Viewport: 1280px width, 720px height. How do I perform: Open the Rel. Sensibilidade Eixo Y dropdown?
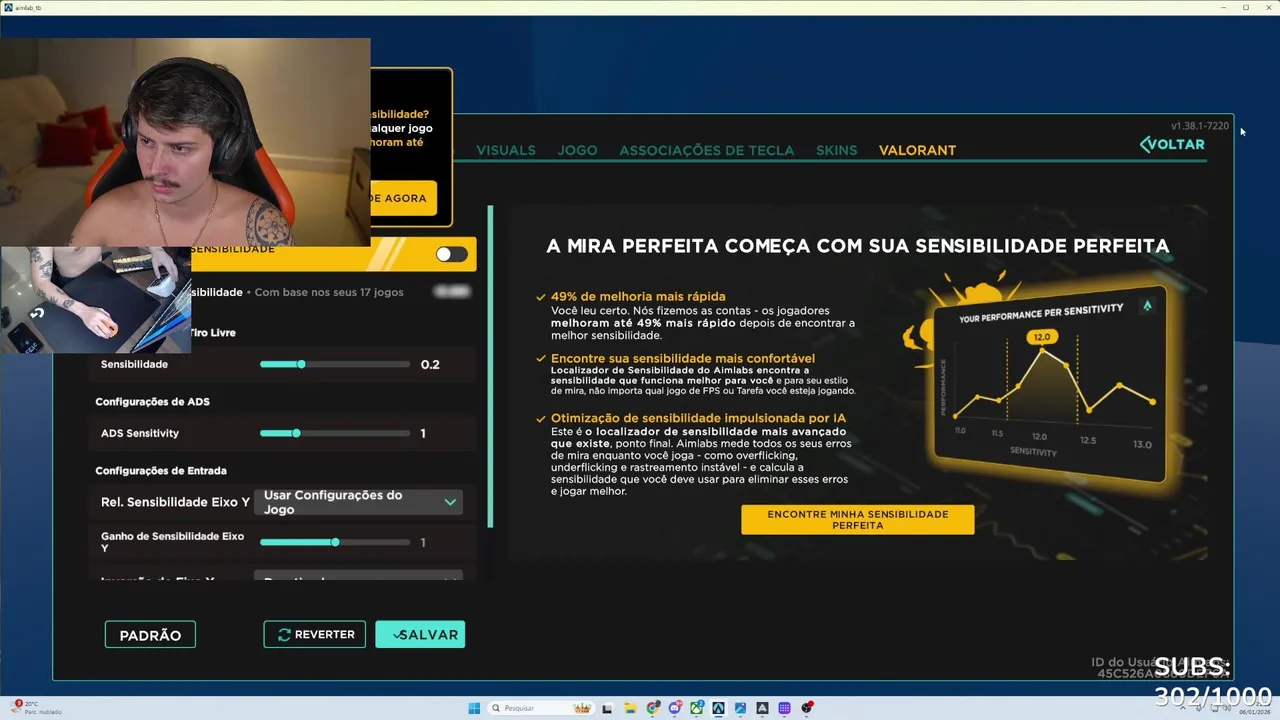click(358, 502)
